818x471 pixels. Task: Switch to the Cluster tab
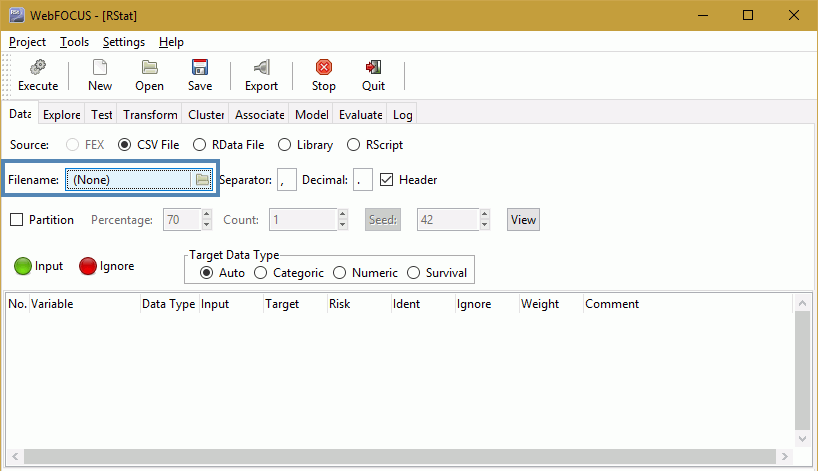click(206, 115)
